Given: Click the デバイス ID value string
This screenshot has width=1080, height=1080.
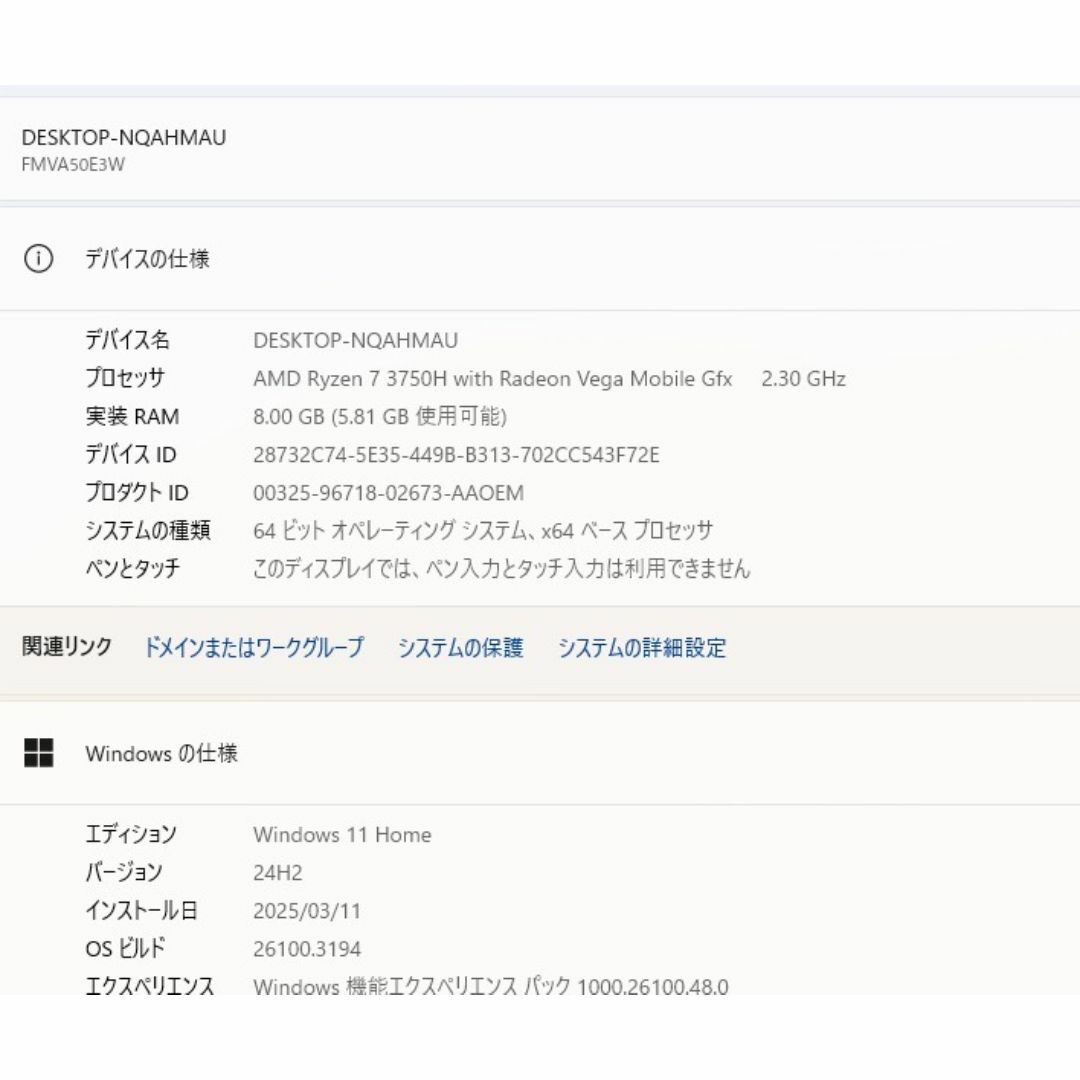Looking at the screenshot, I should pos(456,455).
